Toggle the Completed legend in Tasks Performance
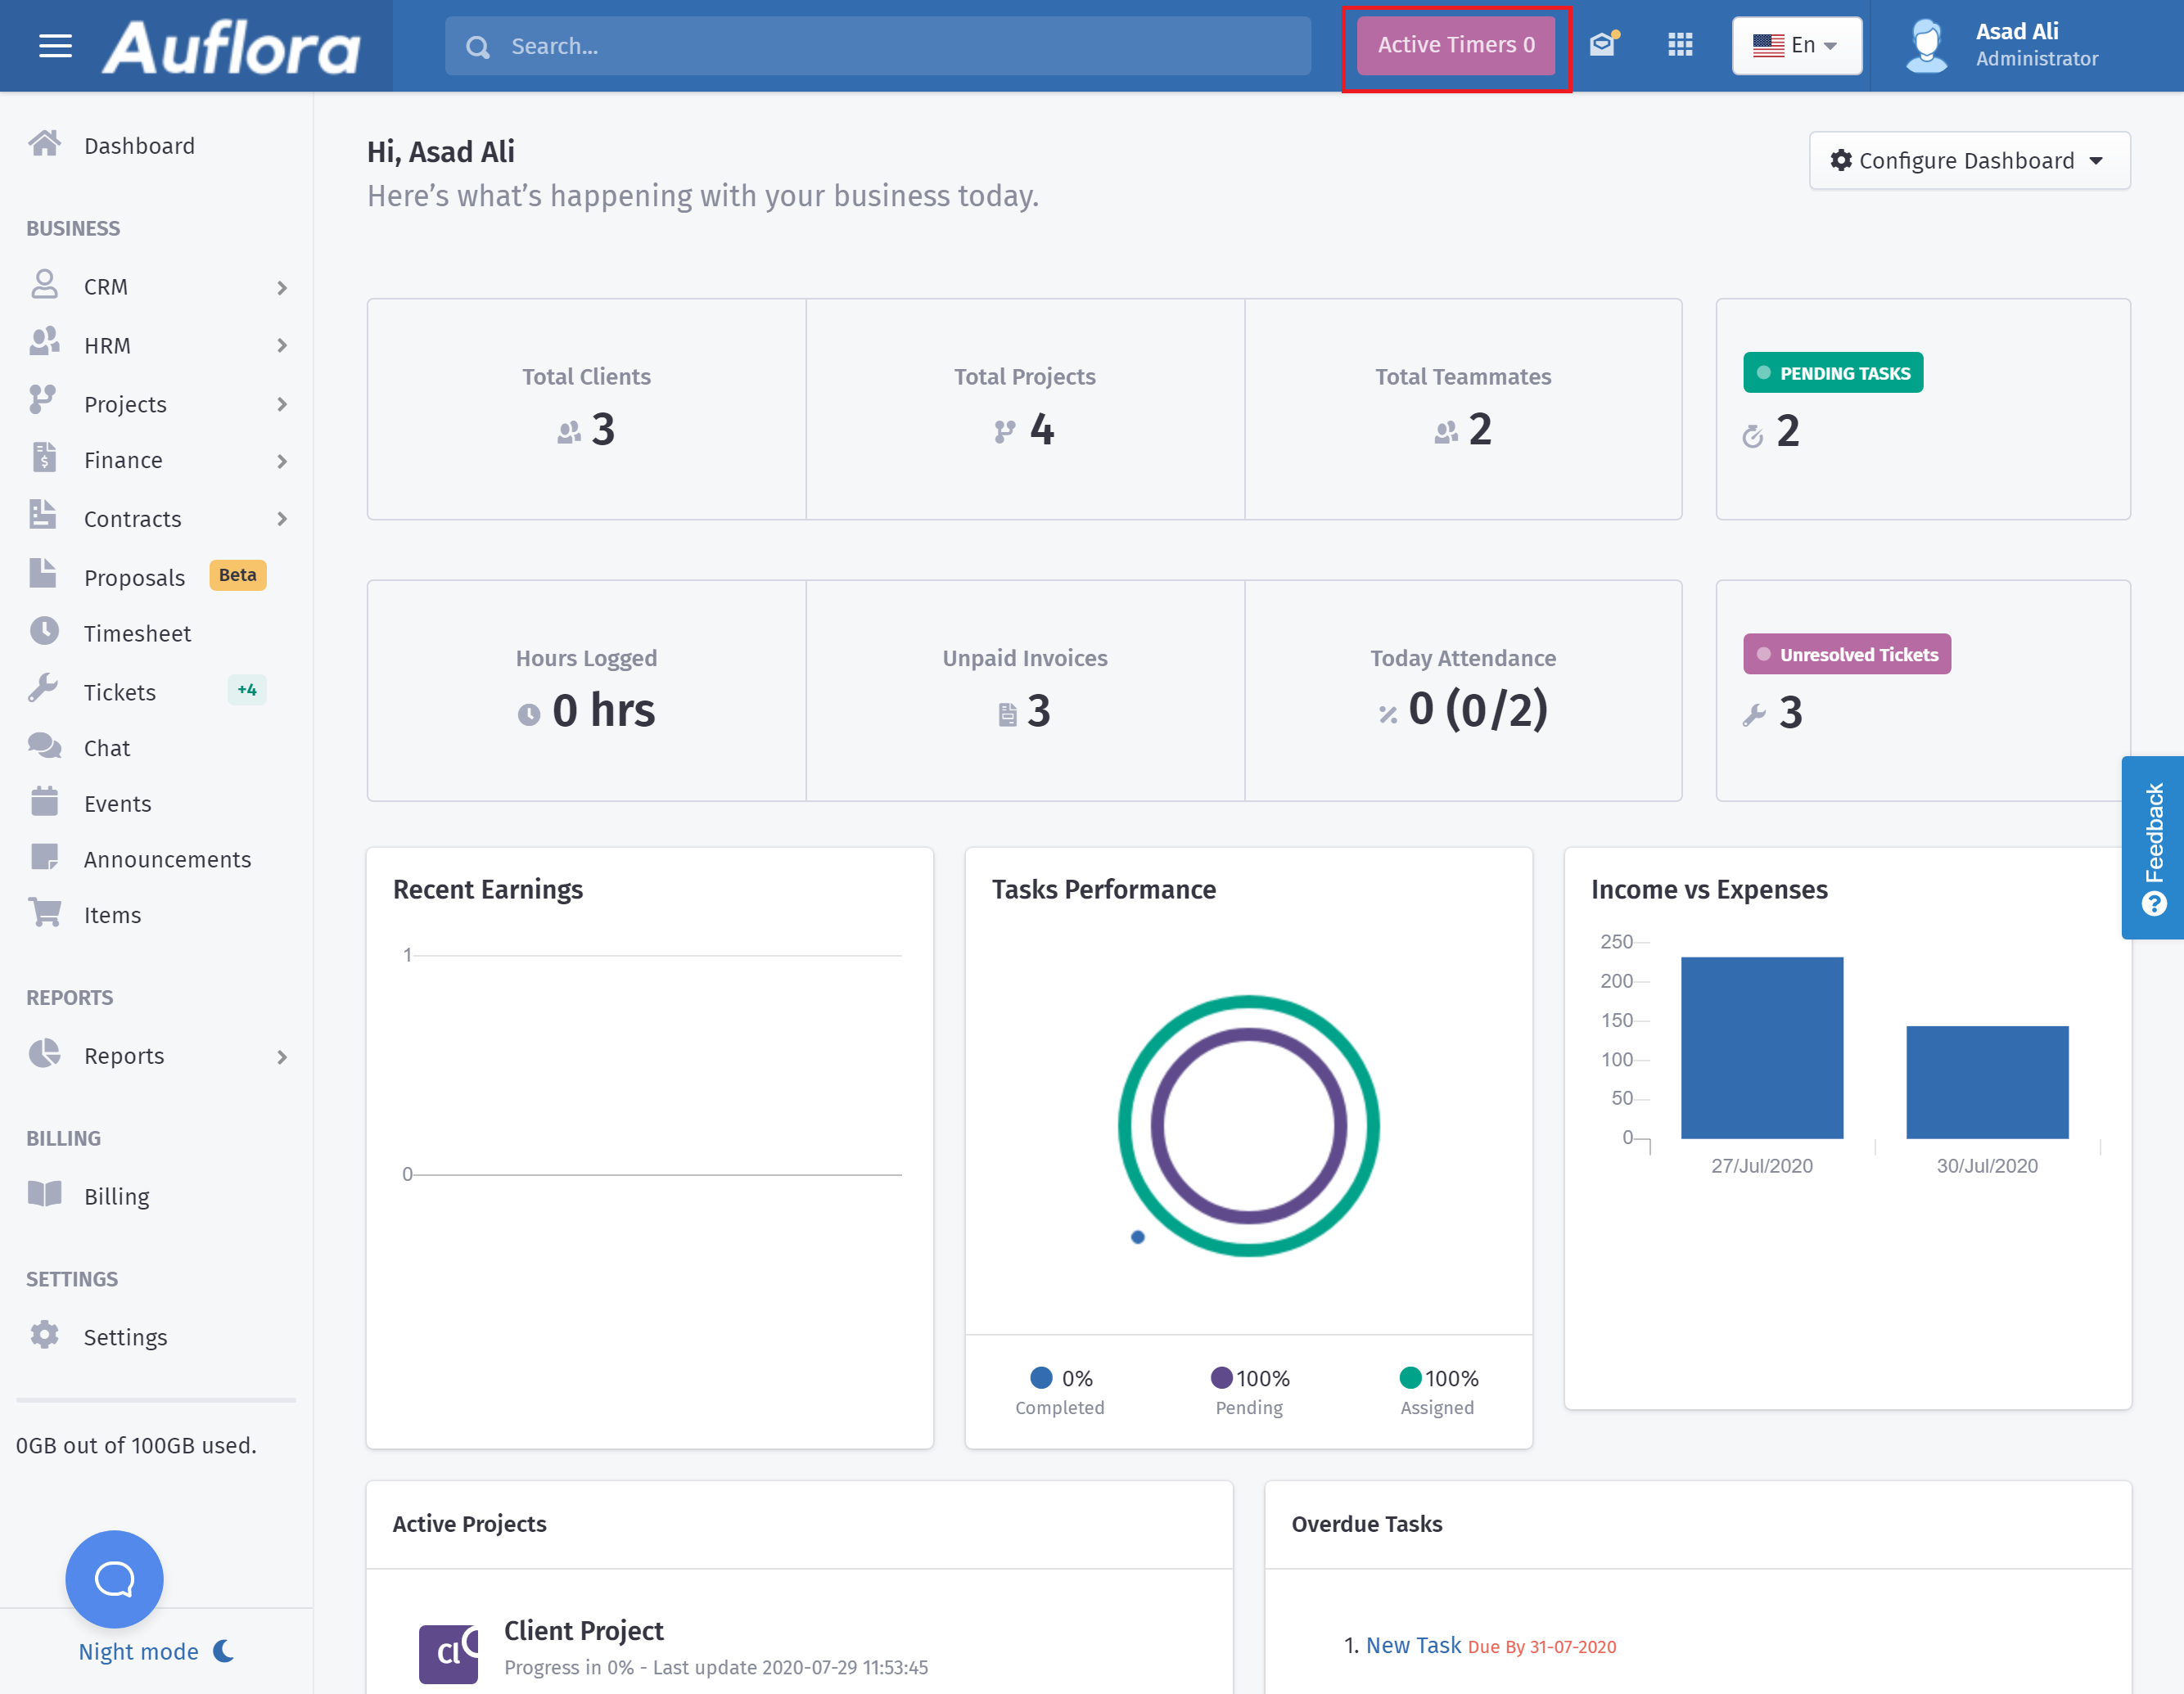The image size is (2184, 1694). pos(1060,1390)
